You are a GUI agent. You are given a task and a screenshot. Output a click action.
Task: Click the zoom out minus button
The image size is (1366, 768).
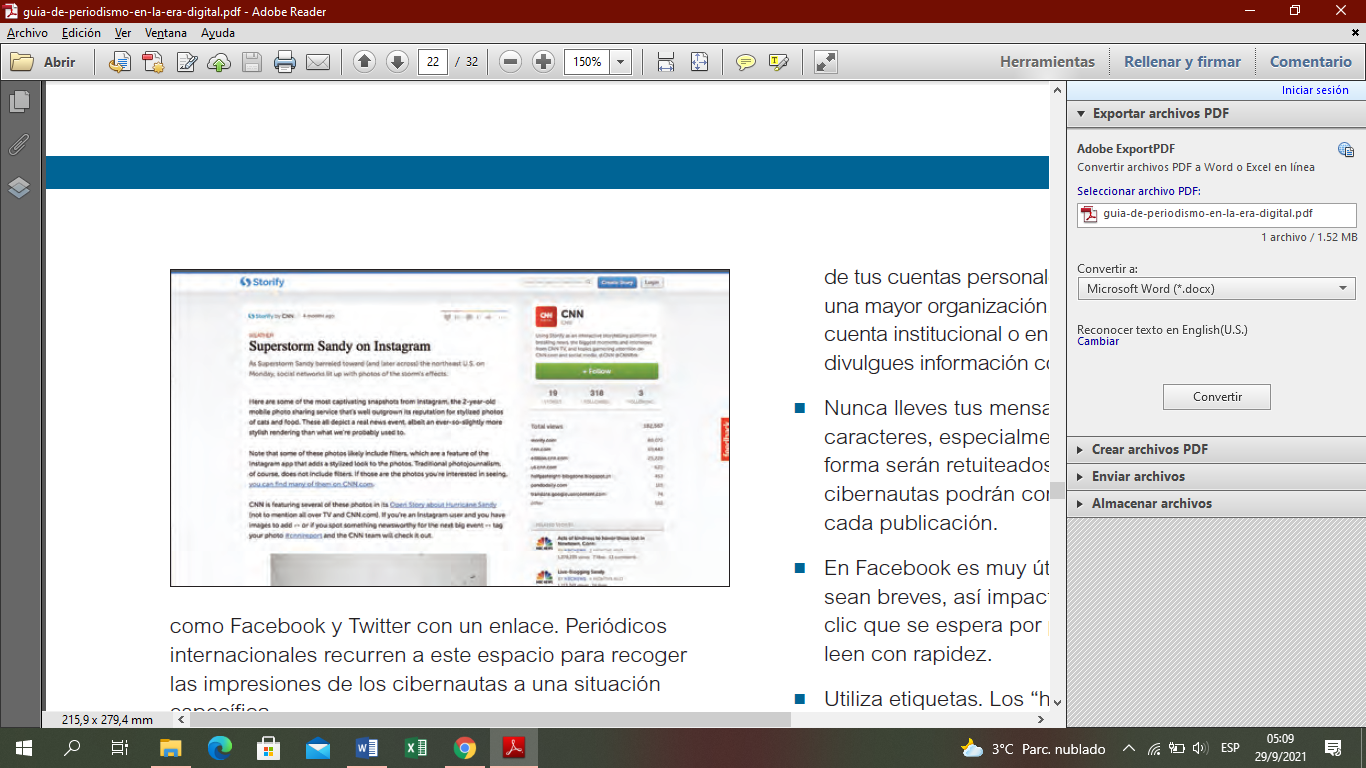[x=511, y=62]
